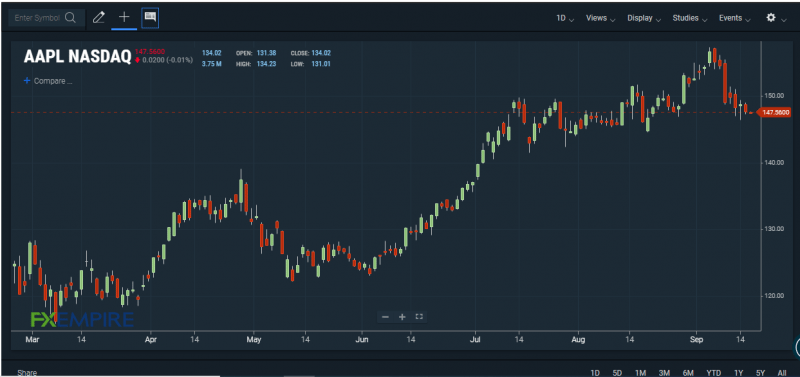Switch range to 6M
The height and width of the screenshot is (377, 800).
point(688,372)
